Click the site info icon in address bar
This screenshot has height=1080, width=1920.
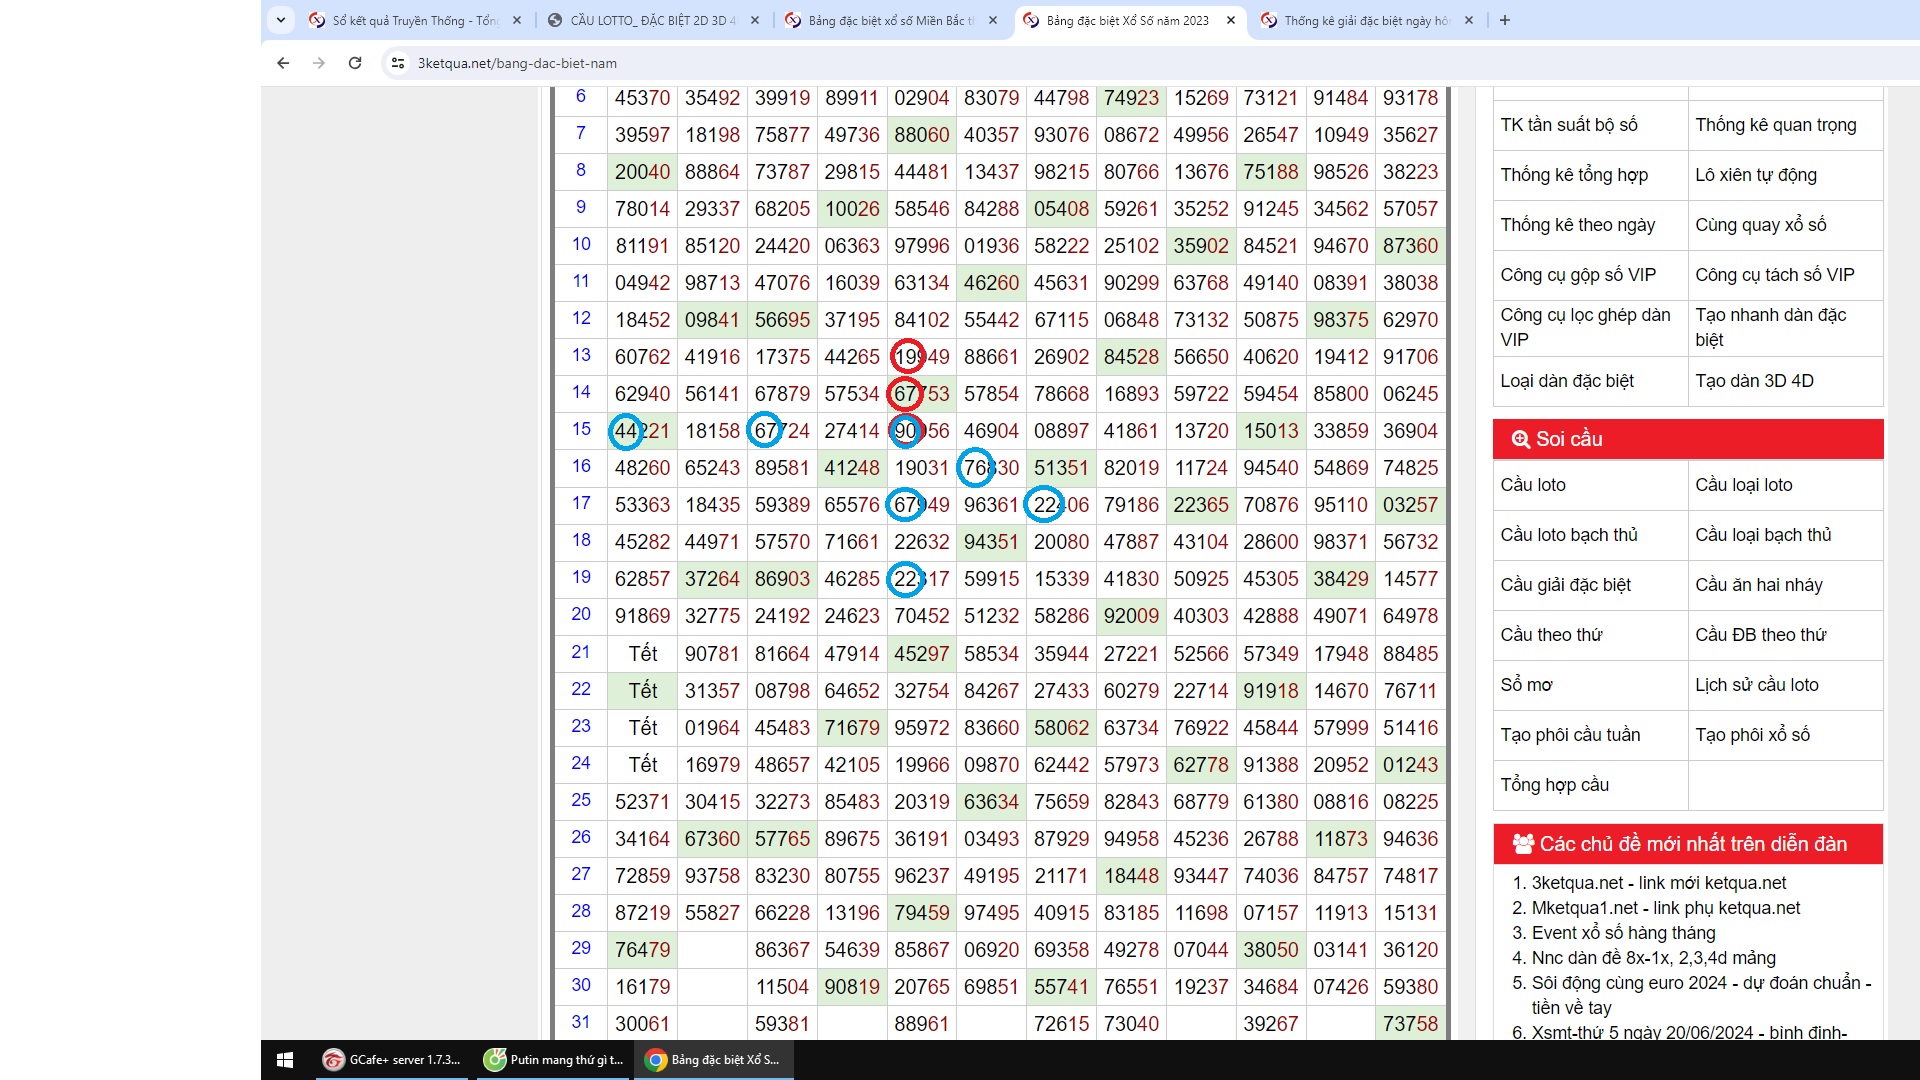pyautogui.click(x=398, y=63)
